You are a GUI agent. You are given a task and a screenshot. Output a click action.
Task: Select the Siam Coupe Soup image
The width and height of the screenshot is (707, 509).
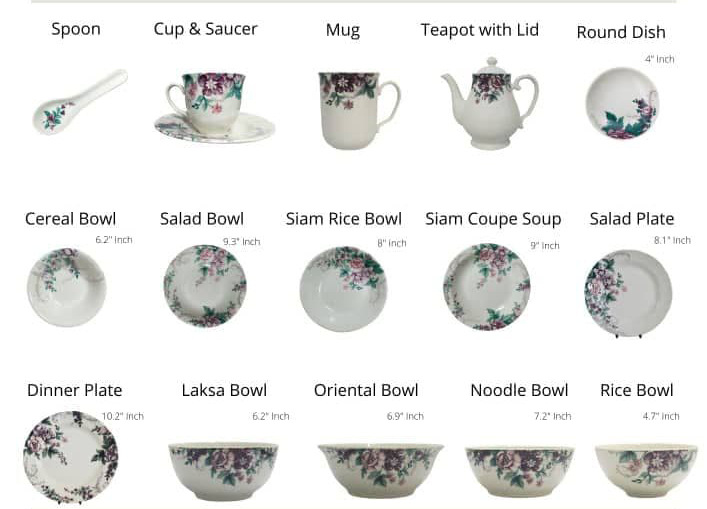(x=487, y=287)
